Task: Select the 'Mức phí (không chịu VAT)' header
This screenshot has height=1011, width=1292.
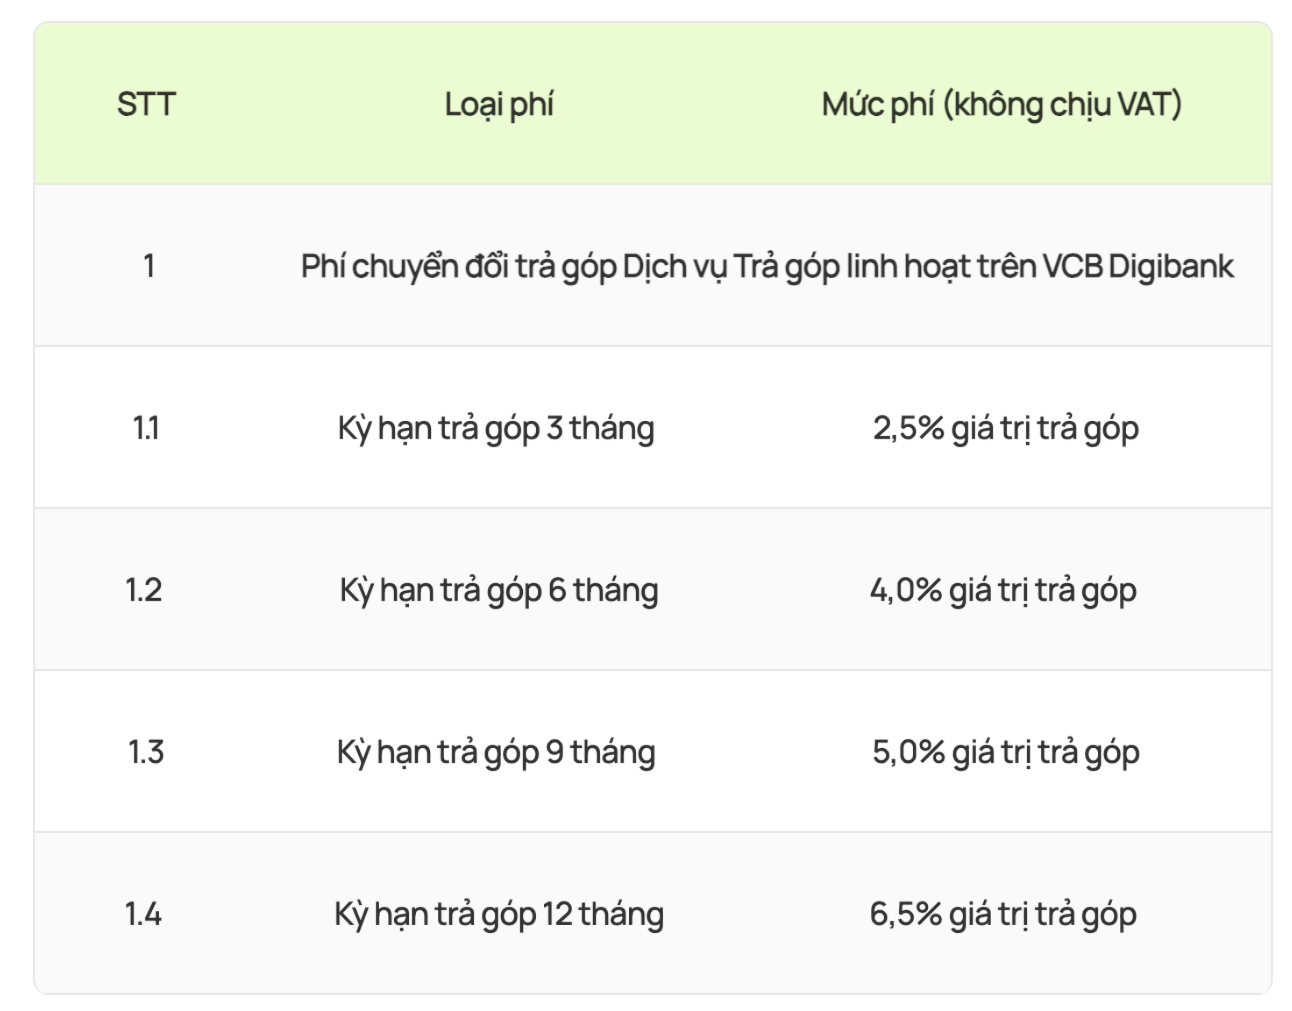Action: (1001, 104)
